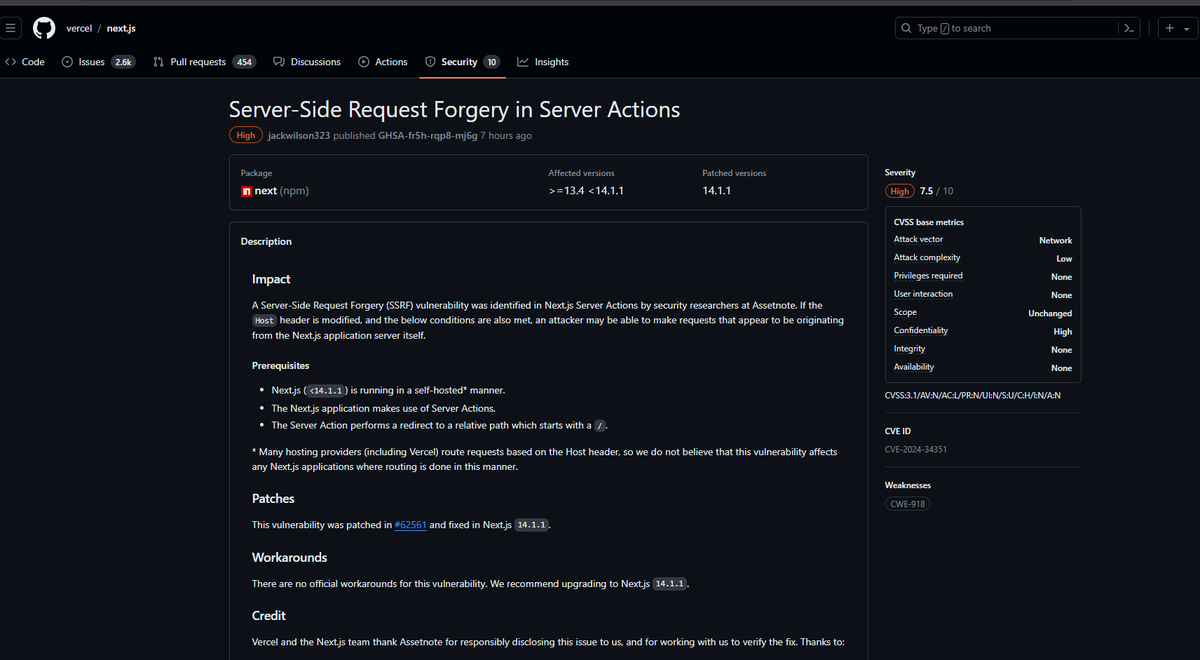Click the '<14.1.1' code tag in Prerequisites
This screenshot has height=660, width=1200.
[x=327, y=390]
